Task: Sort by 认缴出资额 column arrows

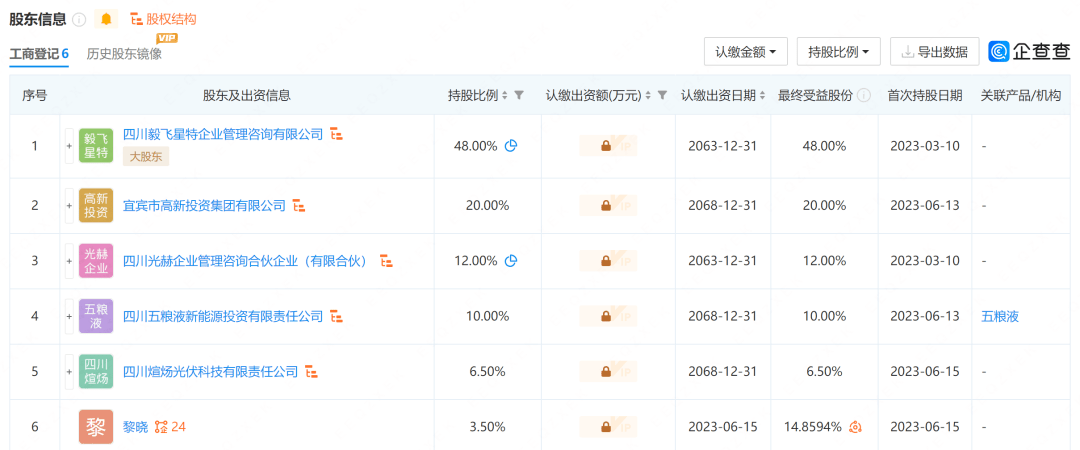Action: 647,96
